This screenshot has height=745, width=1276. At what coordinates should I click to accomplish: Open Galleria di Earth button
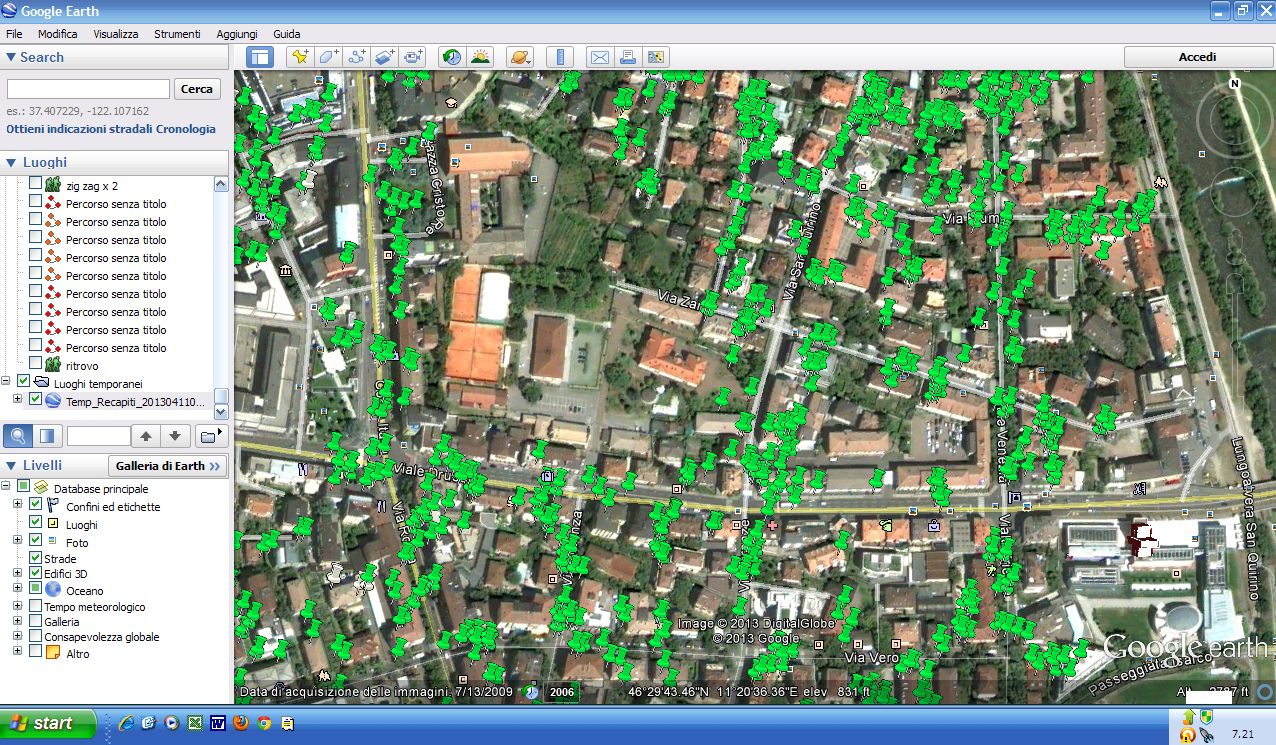(167, 466)
